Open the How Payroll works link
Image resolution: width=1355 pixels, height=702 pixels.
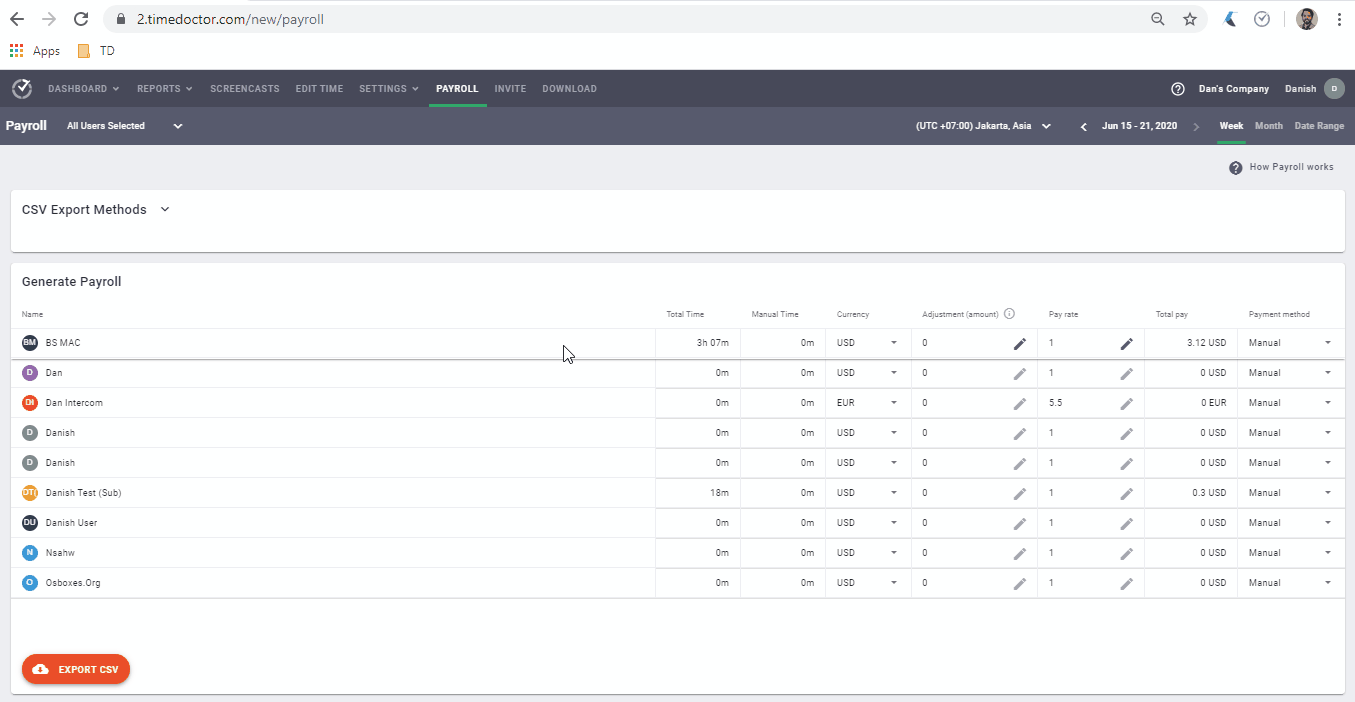point(1289,167)
